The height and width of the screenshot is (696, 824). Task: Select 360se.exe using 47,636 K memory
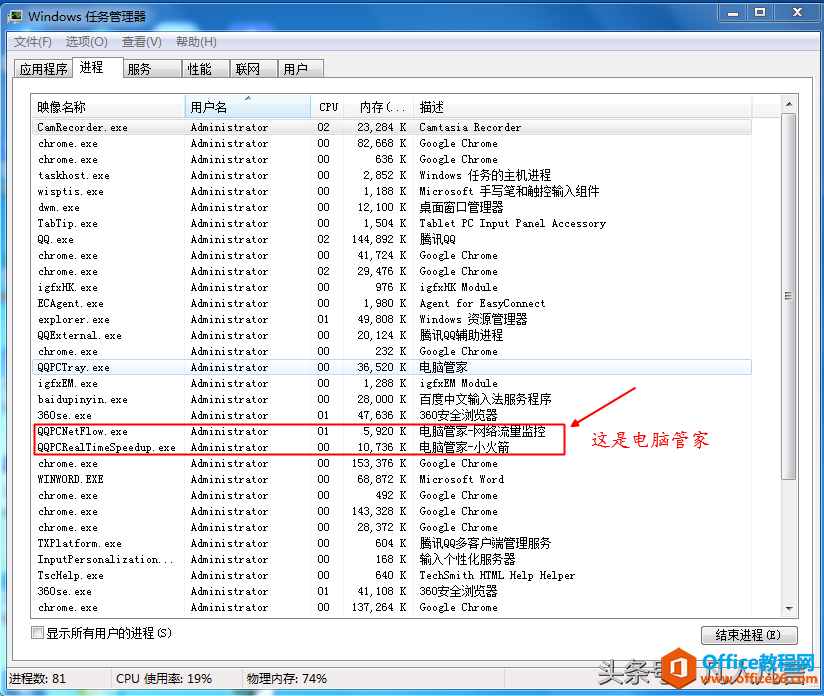point(392,415)
